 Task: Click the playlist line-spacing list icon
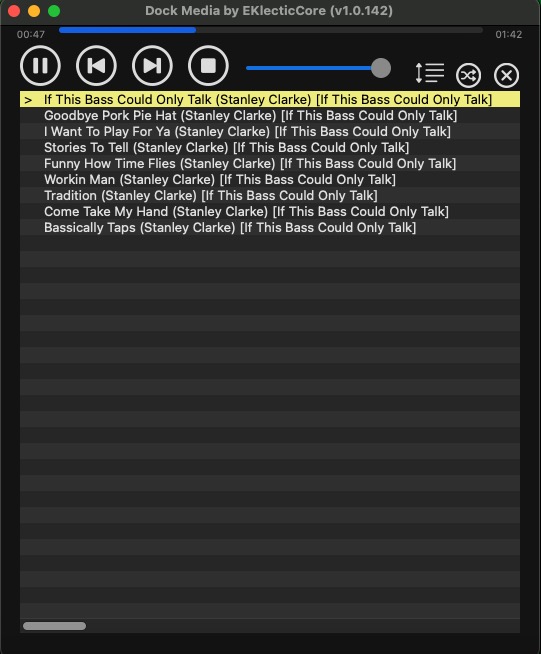pos(430,73)
